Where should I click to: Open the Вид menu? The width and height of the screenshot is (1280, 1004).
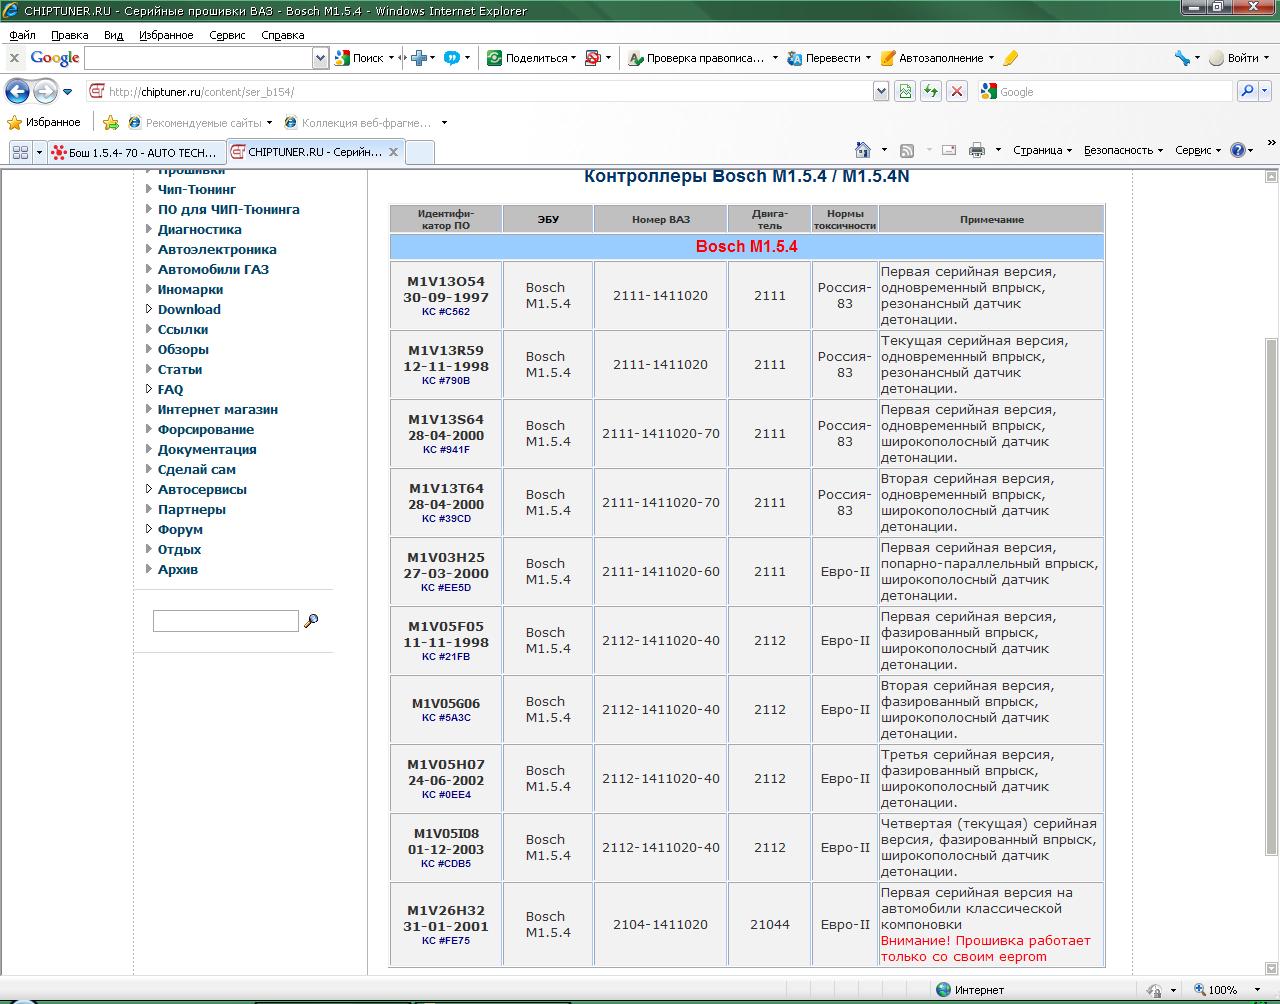114,35
